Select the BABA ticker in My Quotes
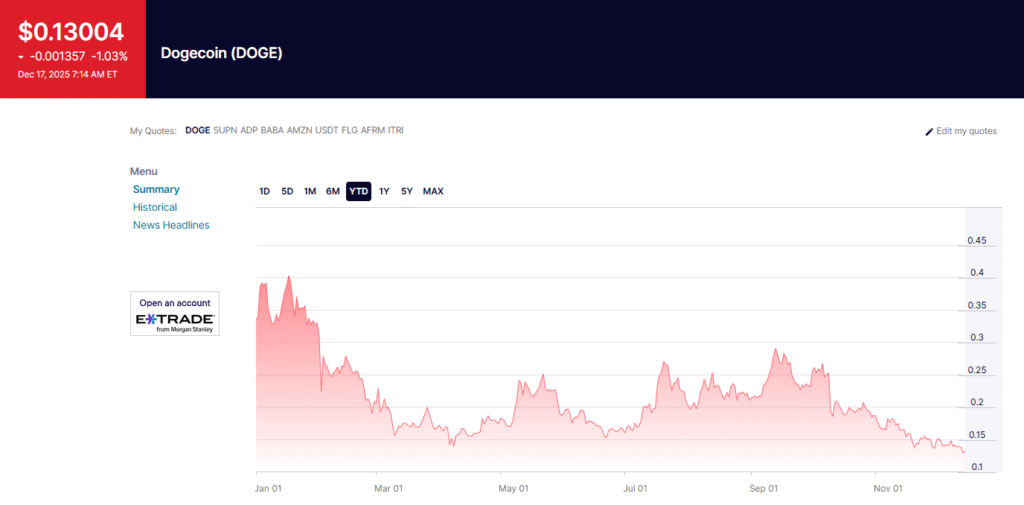The image size is (1024, 505). click(x=272, y=130)
